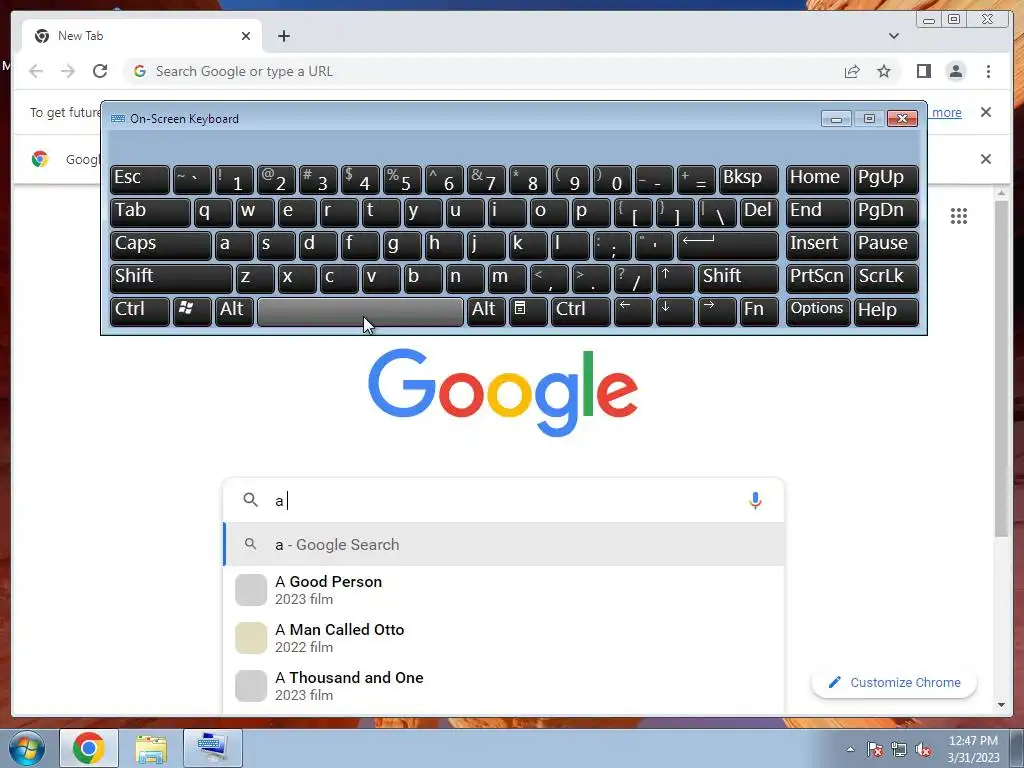Click the left arrow key on keyboard

pos(633,311)
